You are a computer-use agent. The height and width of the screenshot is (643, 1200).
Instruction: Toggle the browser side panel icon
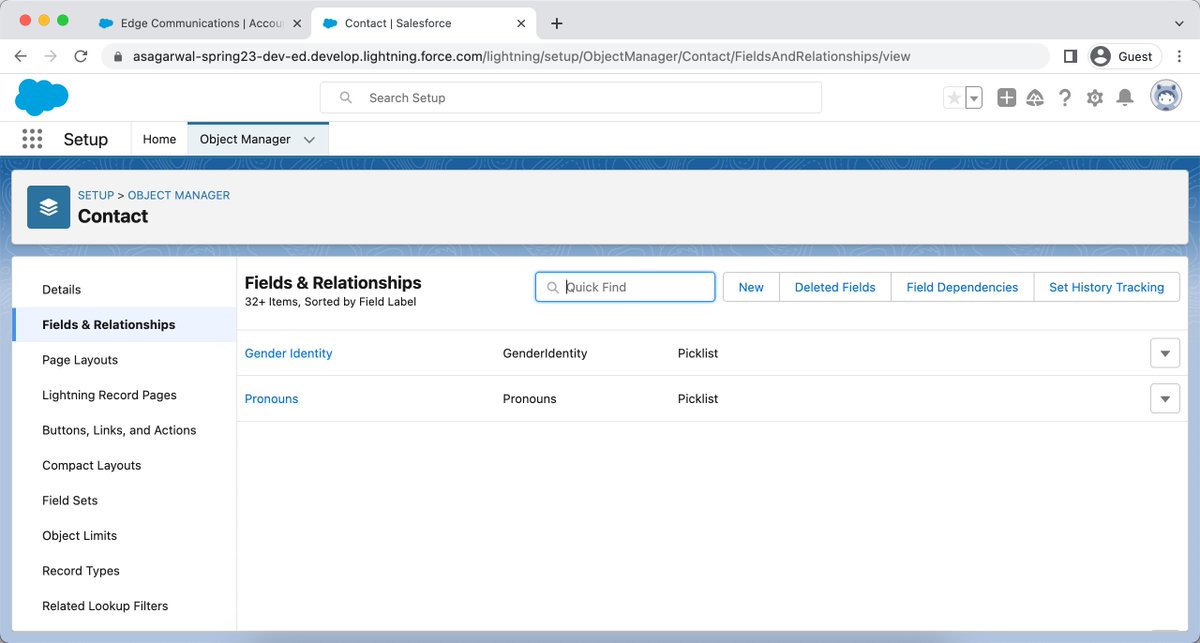click(1070, 56)
